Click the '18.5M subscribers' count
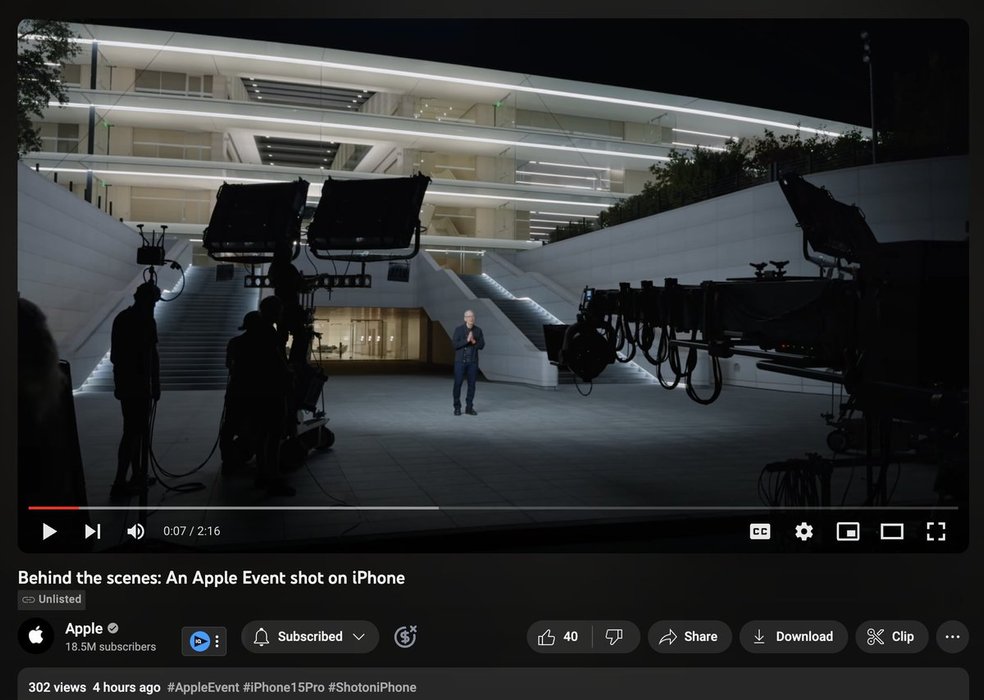 (x=110, y=647)
